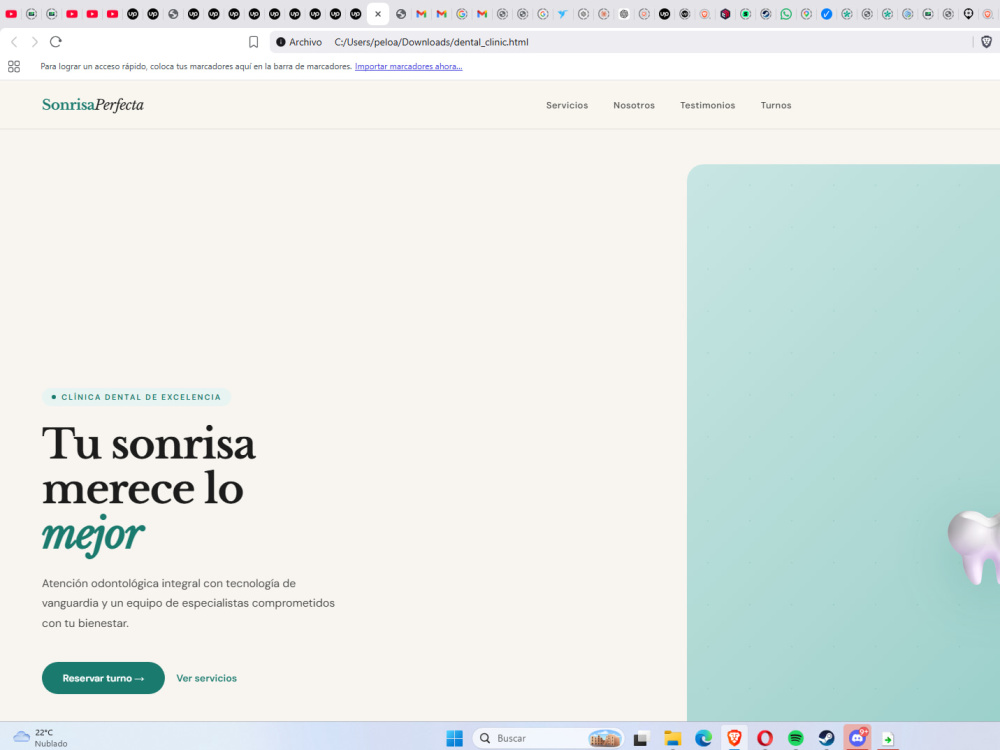Open Task View from taskbar
Screen dimensions: 1000x750
(641, 738)
